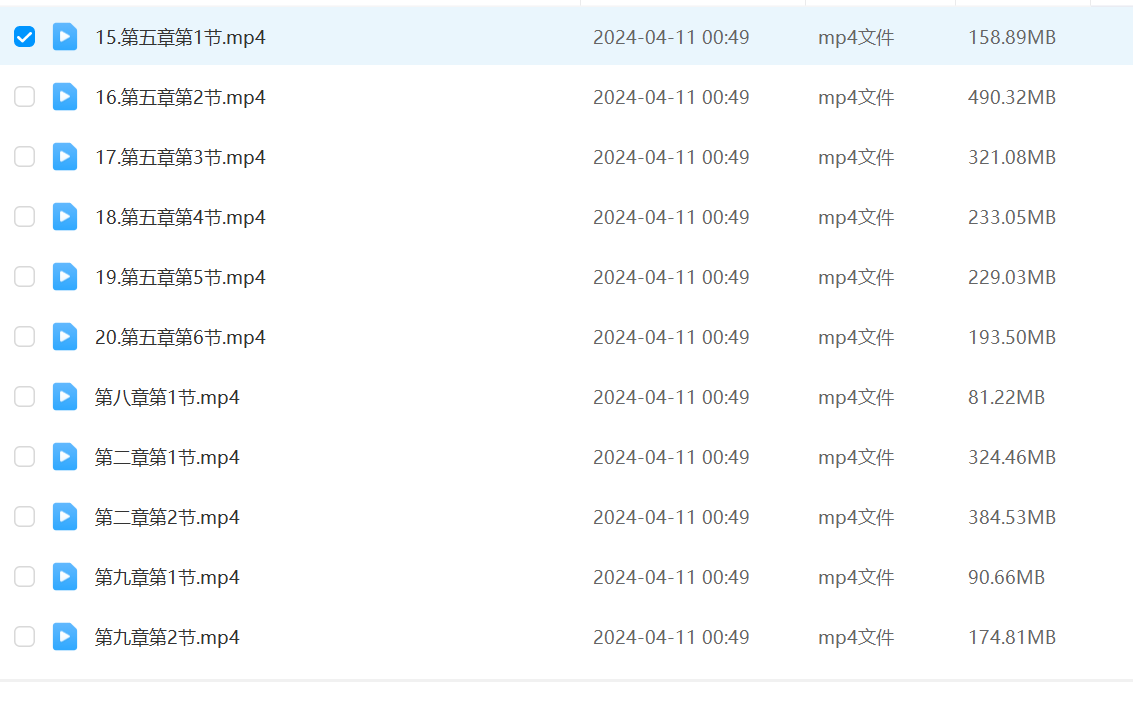Click the 19.第五章第5节.mp4 filename

(x=180, y=277)
